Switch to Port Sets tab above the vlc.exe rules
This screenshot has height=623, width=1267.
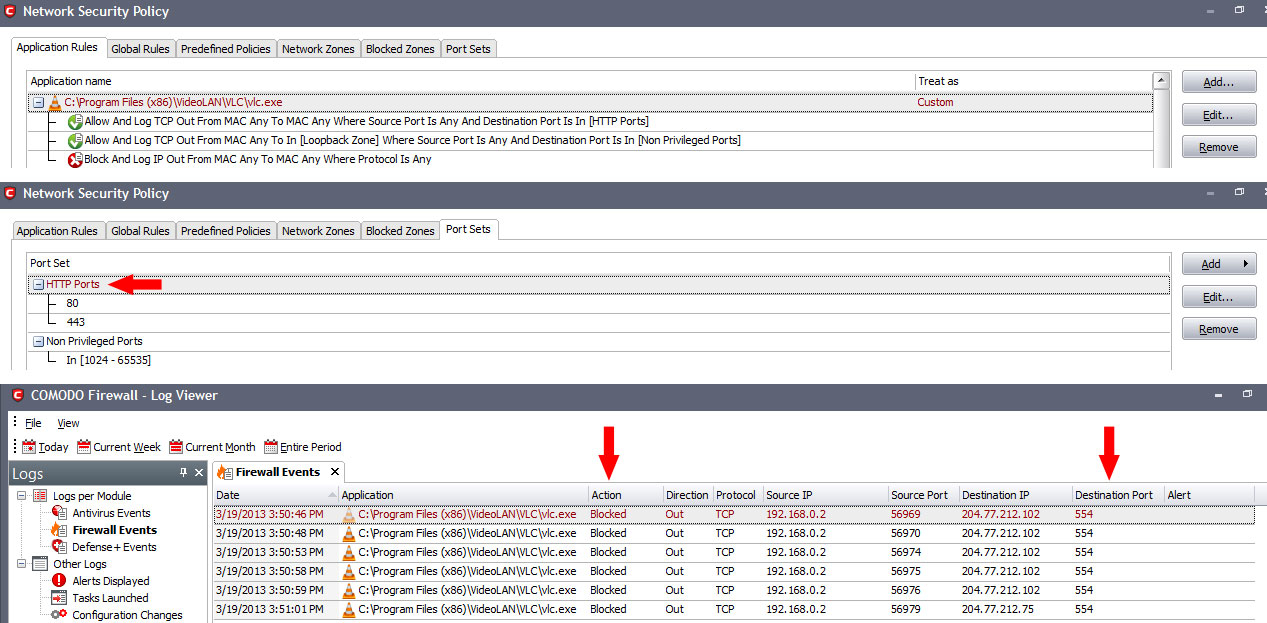pos(468,49)
